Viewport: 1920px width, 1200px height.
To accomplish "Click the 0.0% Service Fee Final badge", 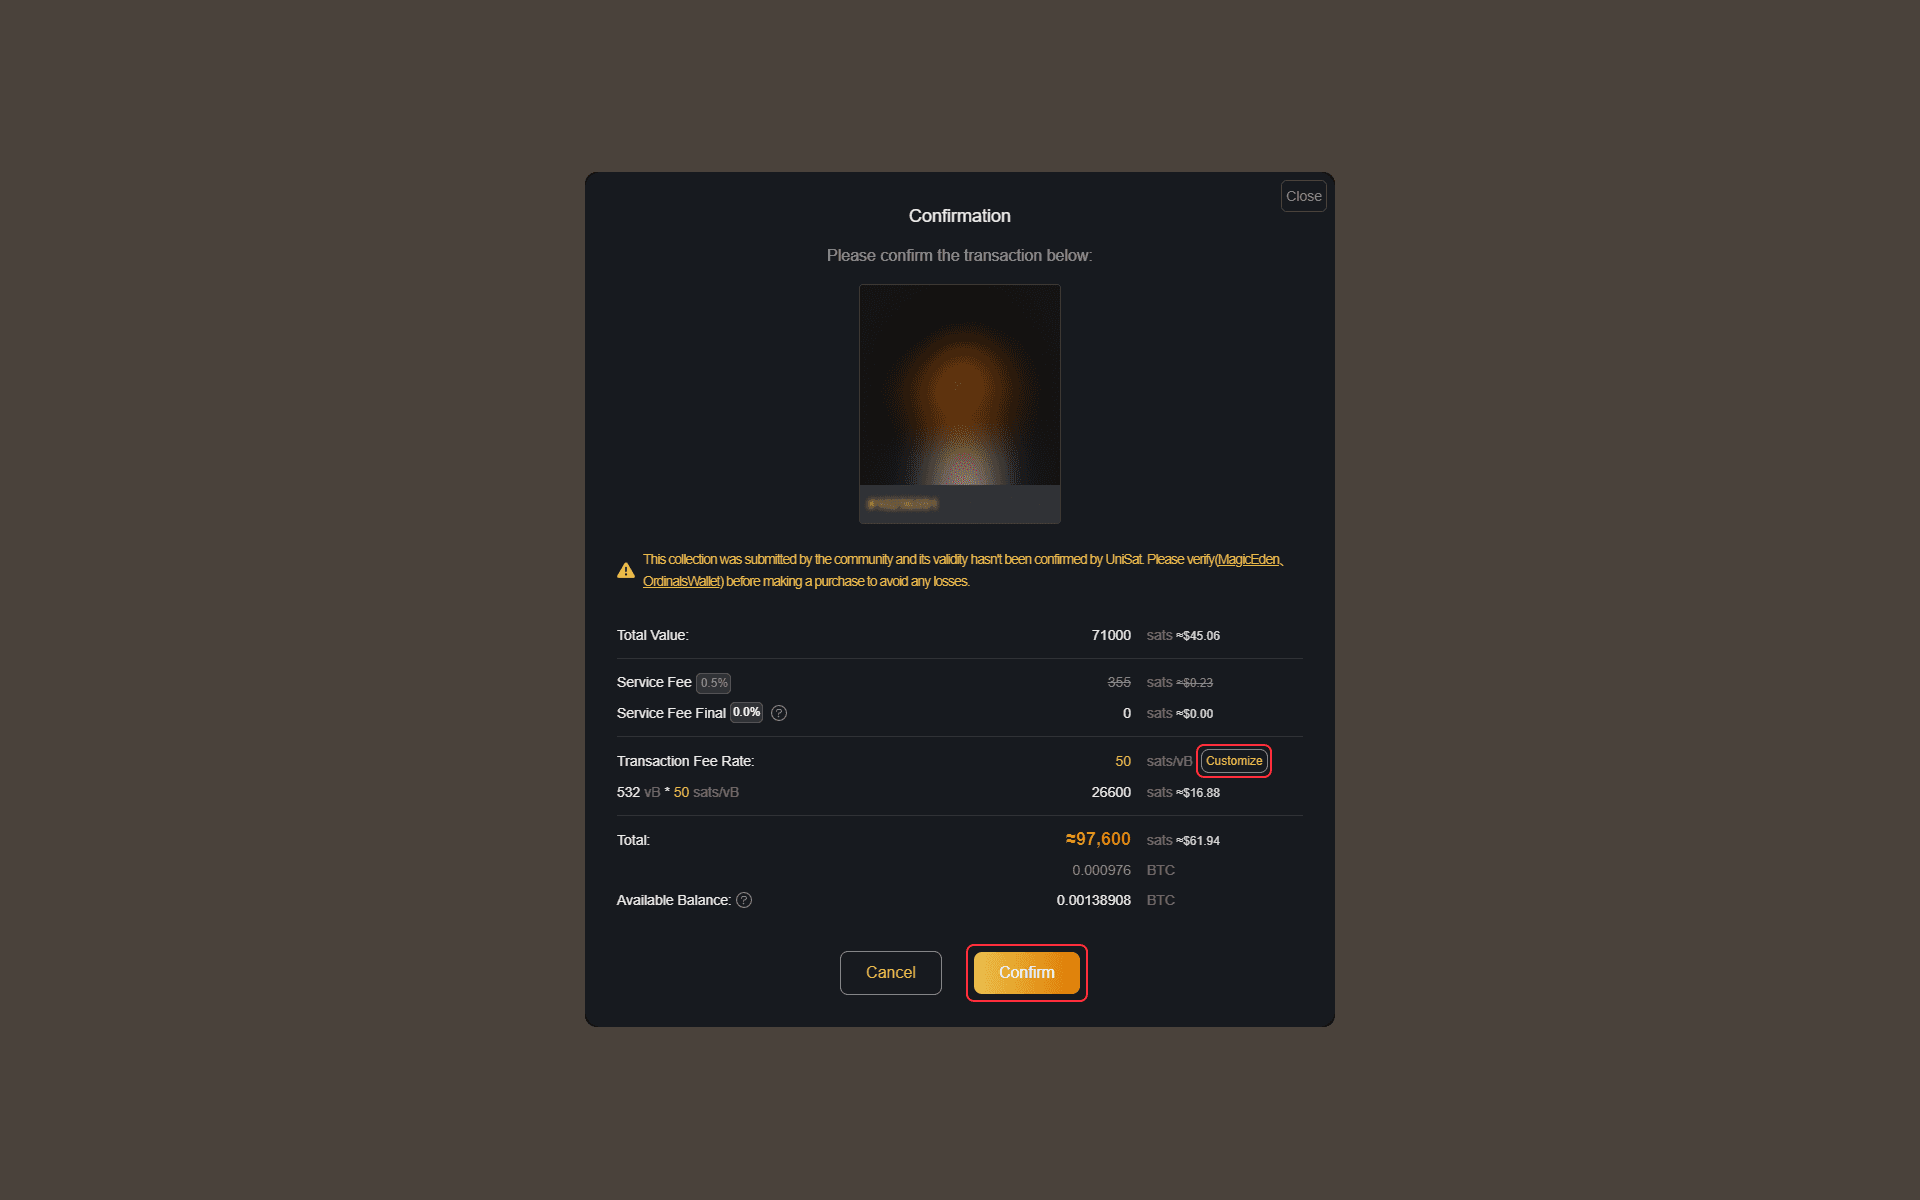I will click(746, 713).
